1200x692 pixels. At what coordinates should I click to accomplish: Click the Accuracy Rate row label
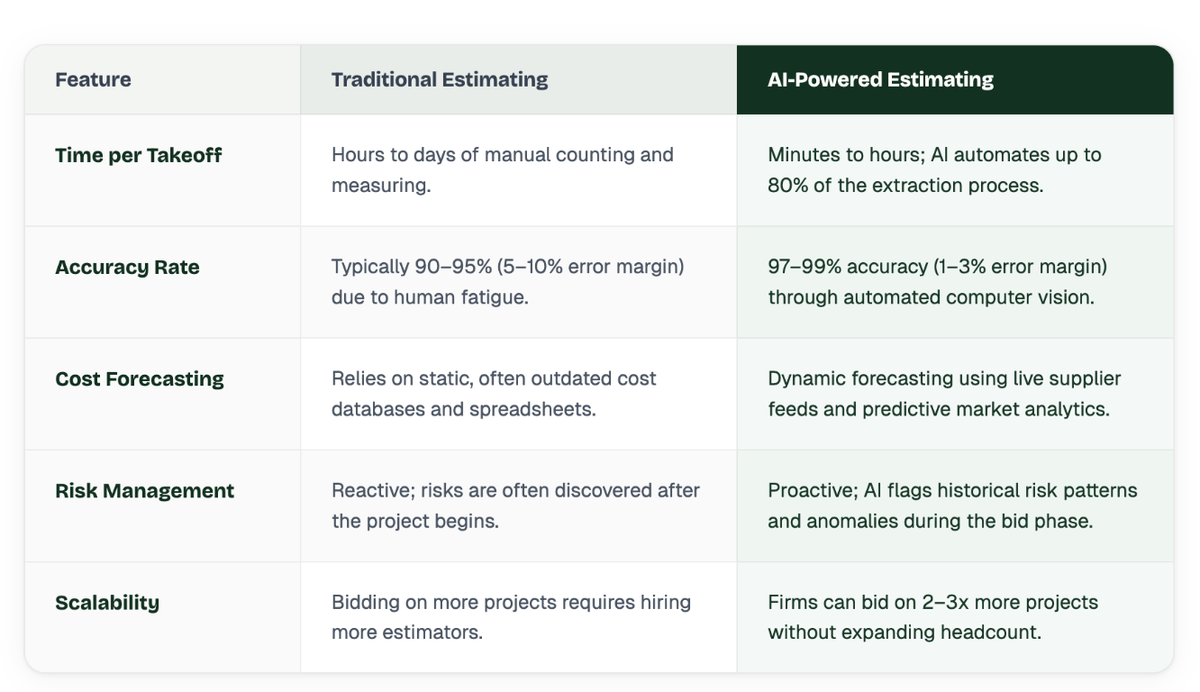pyautogui.click(x=127, y=267)
